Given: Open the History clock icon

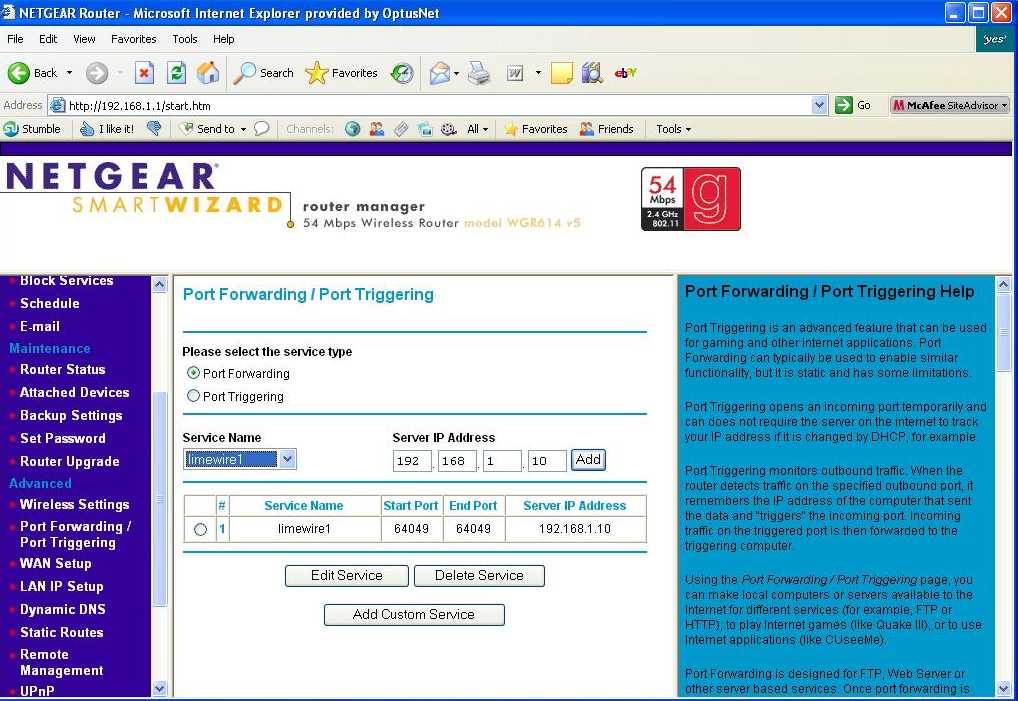Looking at the screenshot, I should pos(402,73).
